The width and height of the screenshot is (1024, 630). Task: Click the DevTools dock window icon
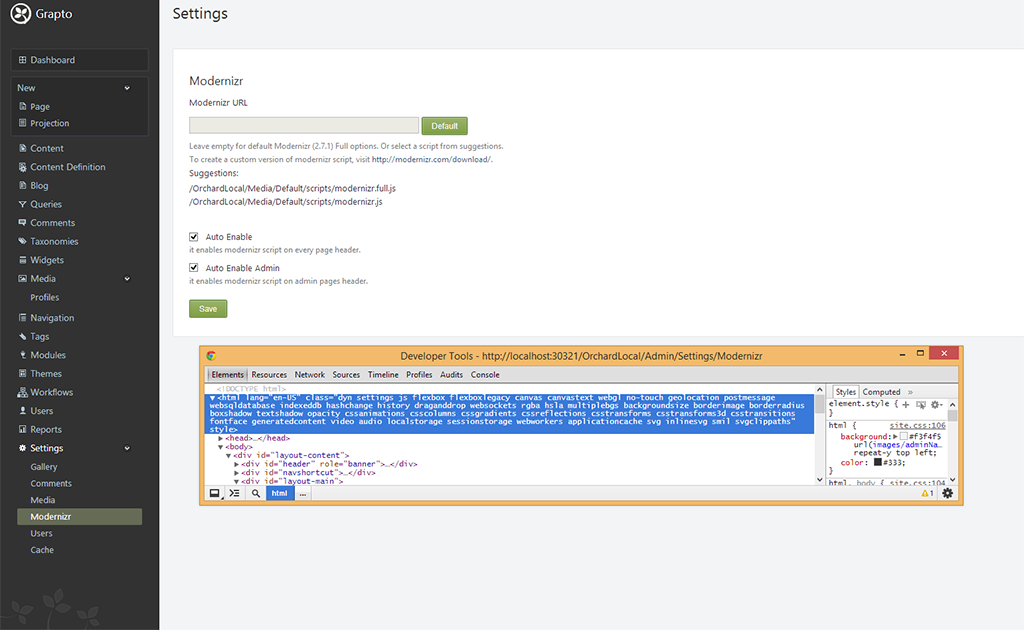coord(214,494)
